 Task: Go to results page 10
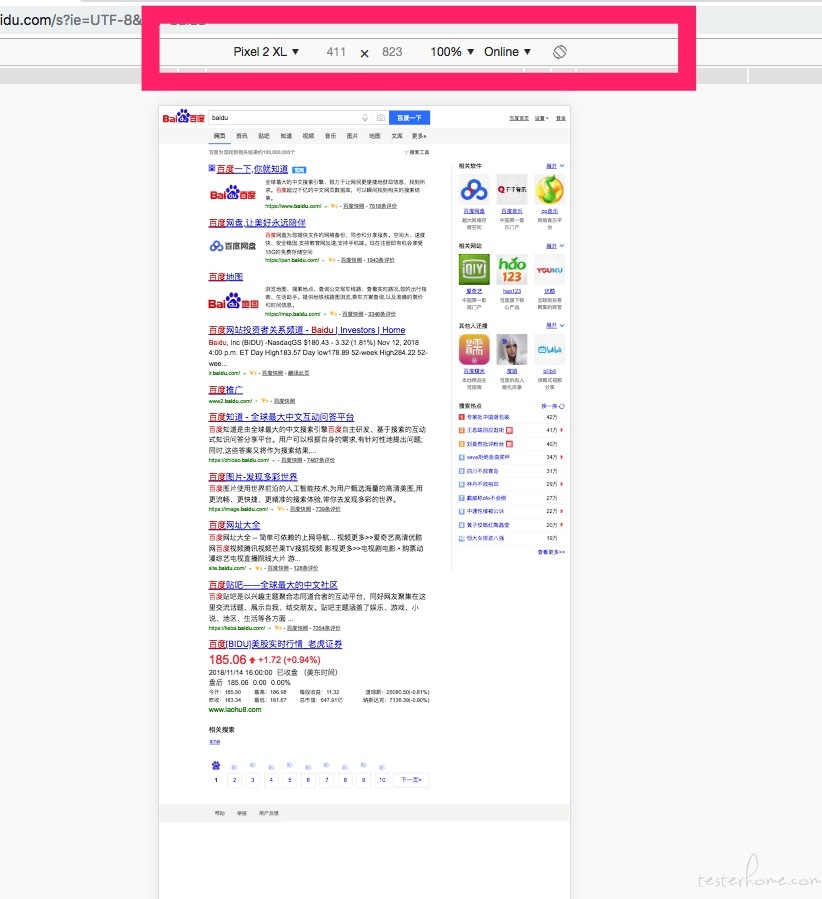click(x=382, y=780)
